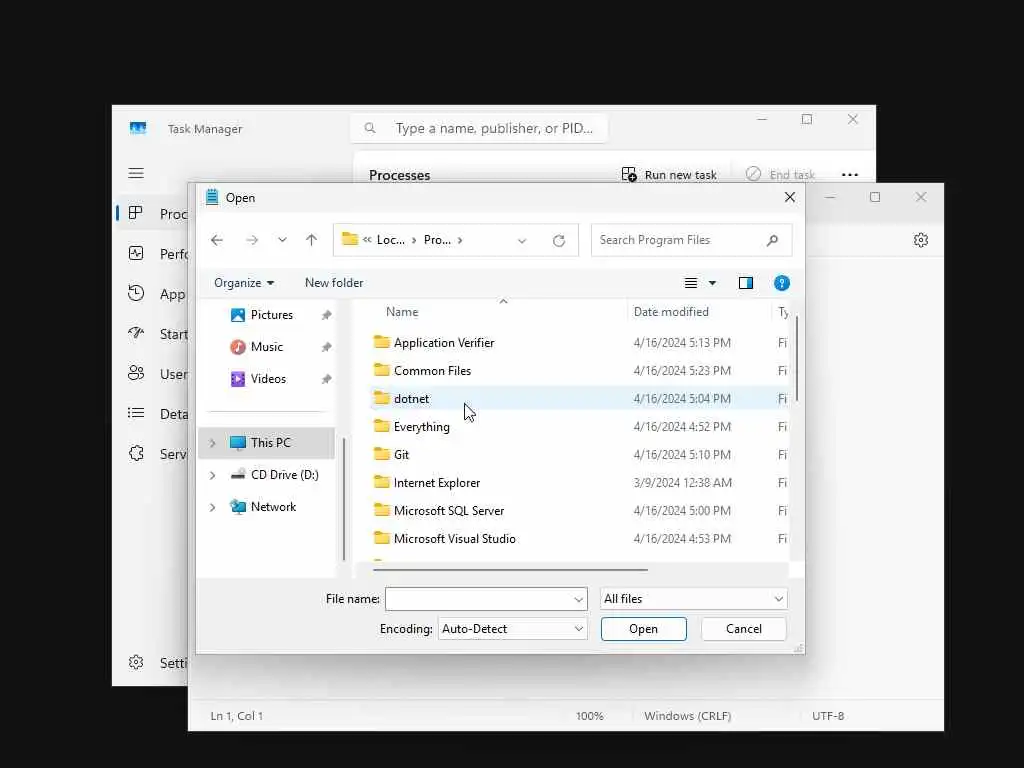Select This PC in navigation pane

tap(266, 443)
